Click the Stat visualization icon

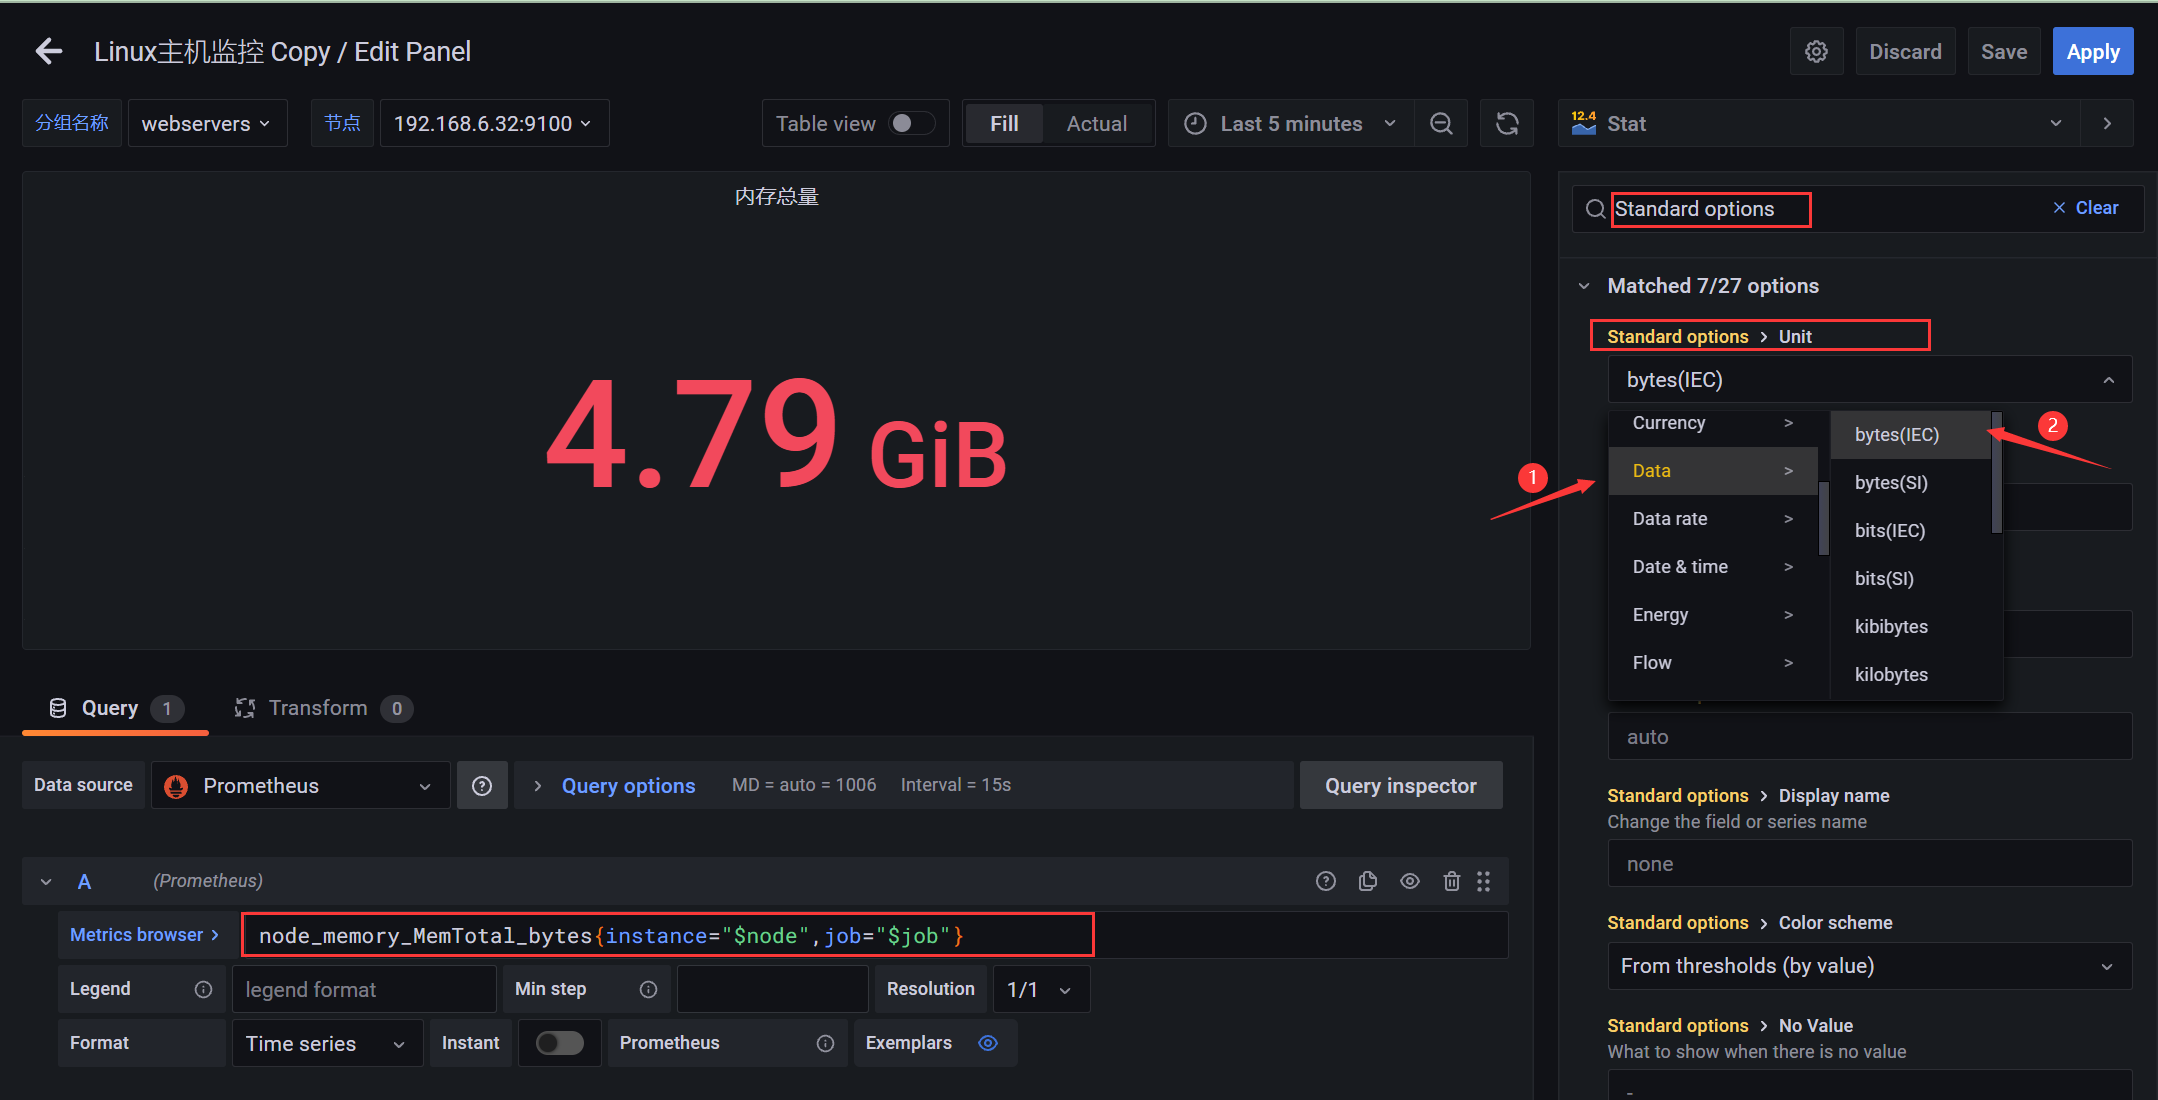tap(1584, 123)
